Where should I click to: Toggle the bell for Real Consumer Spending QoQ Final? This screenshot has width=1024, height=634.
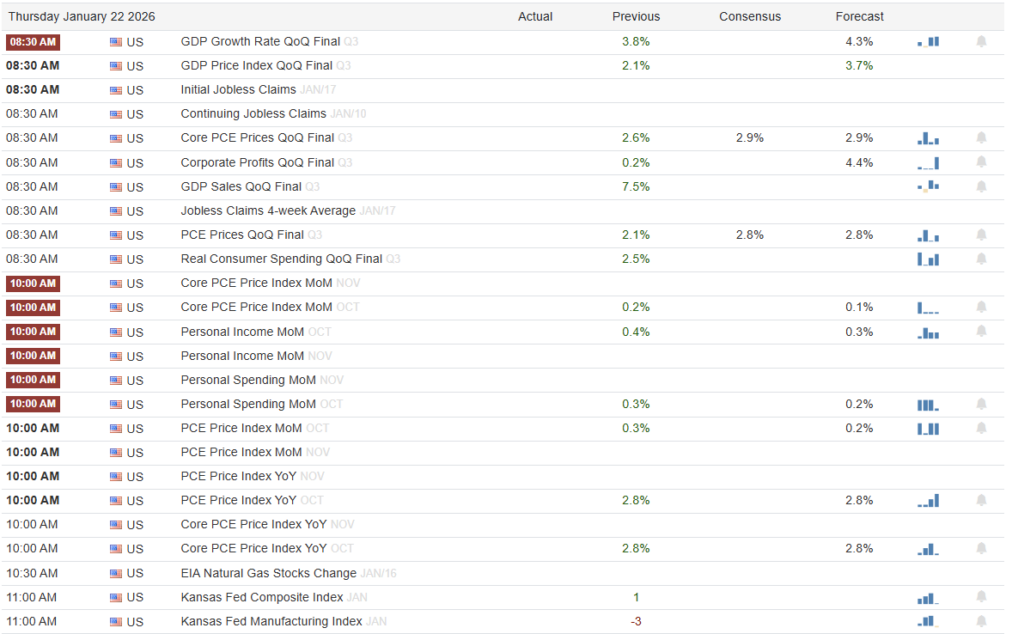pyautogui.click(x=981, y=259)
